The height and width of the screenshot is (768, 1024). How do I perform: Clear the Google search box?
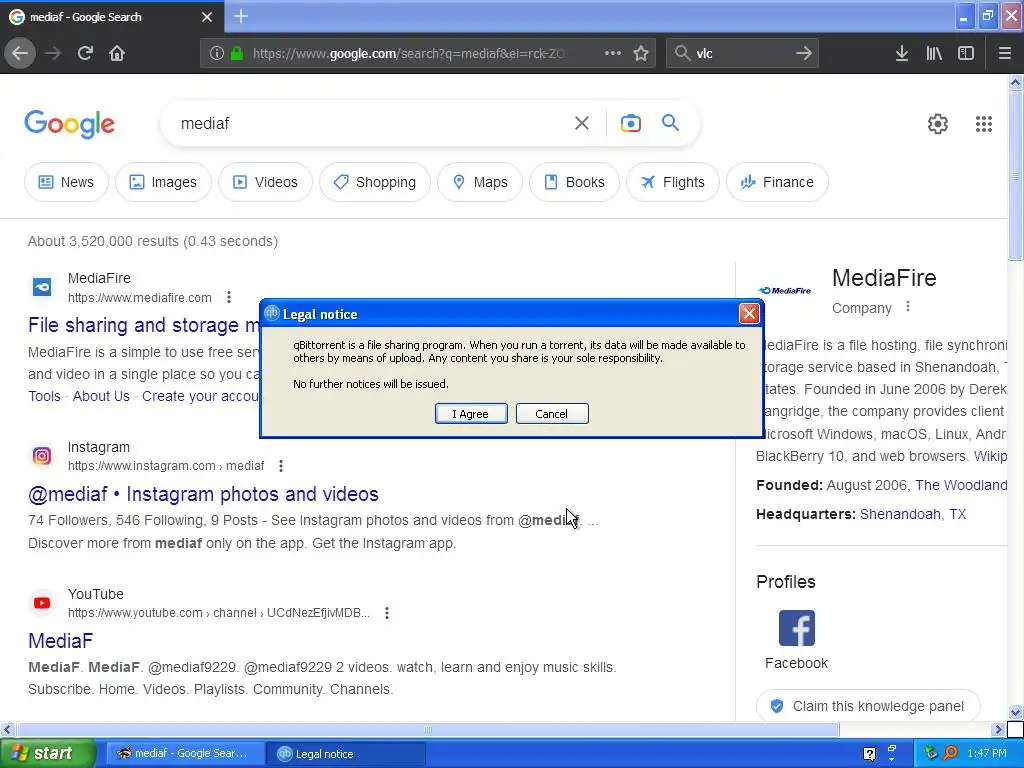coord(582,123)
